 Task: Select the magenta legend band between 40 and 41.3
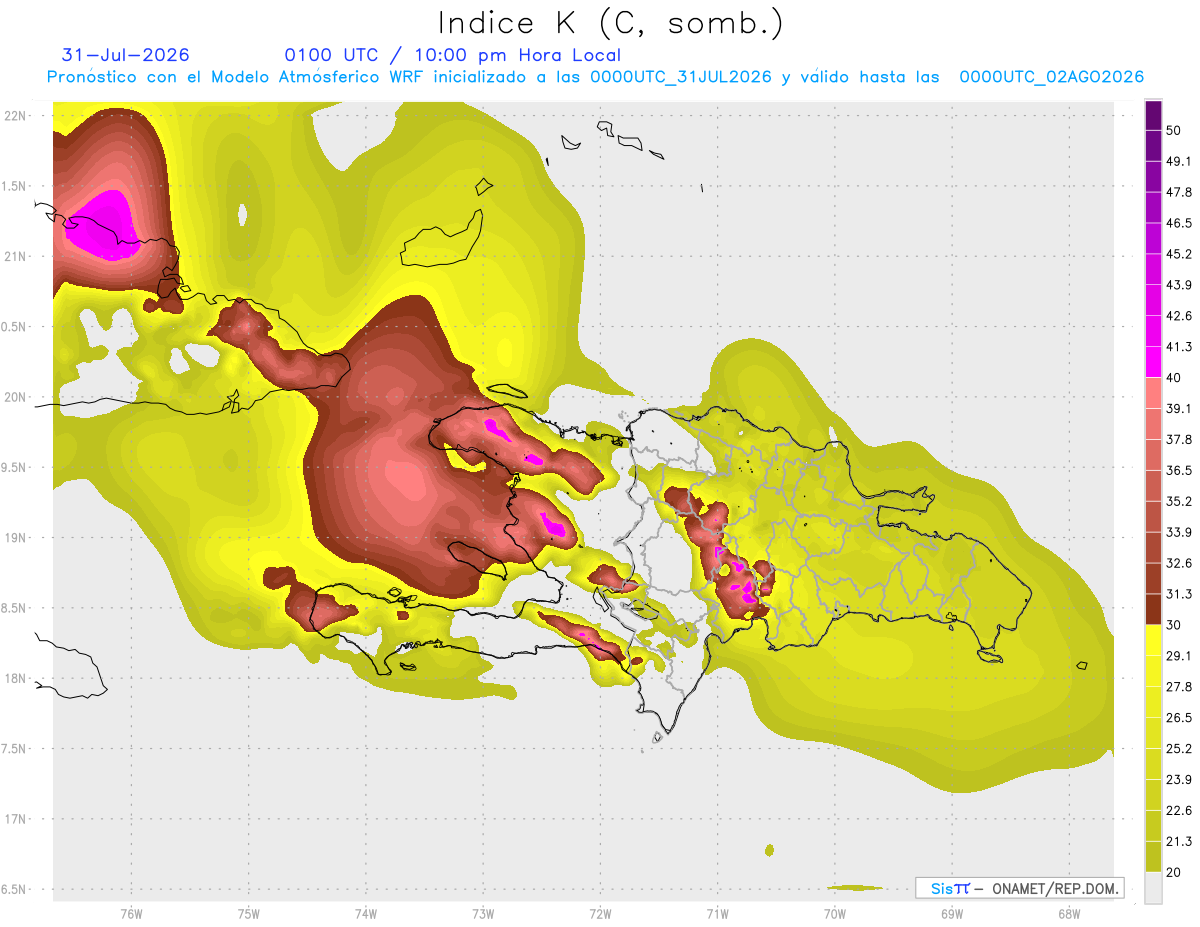[x=1153, y=362]
